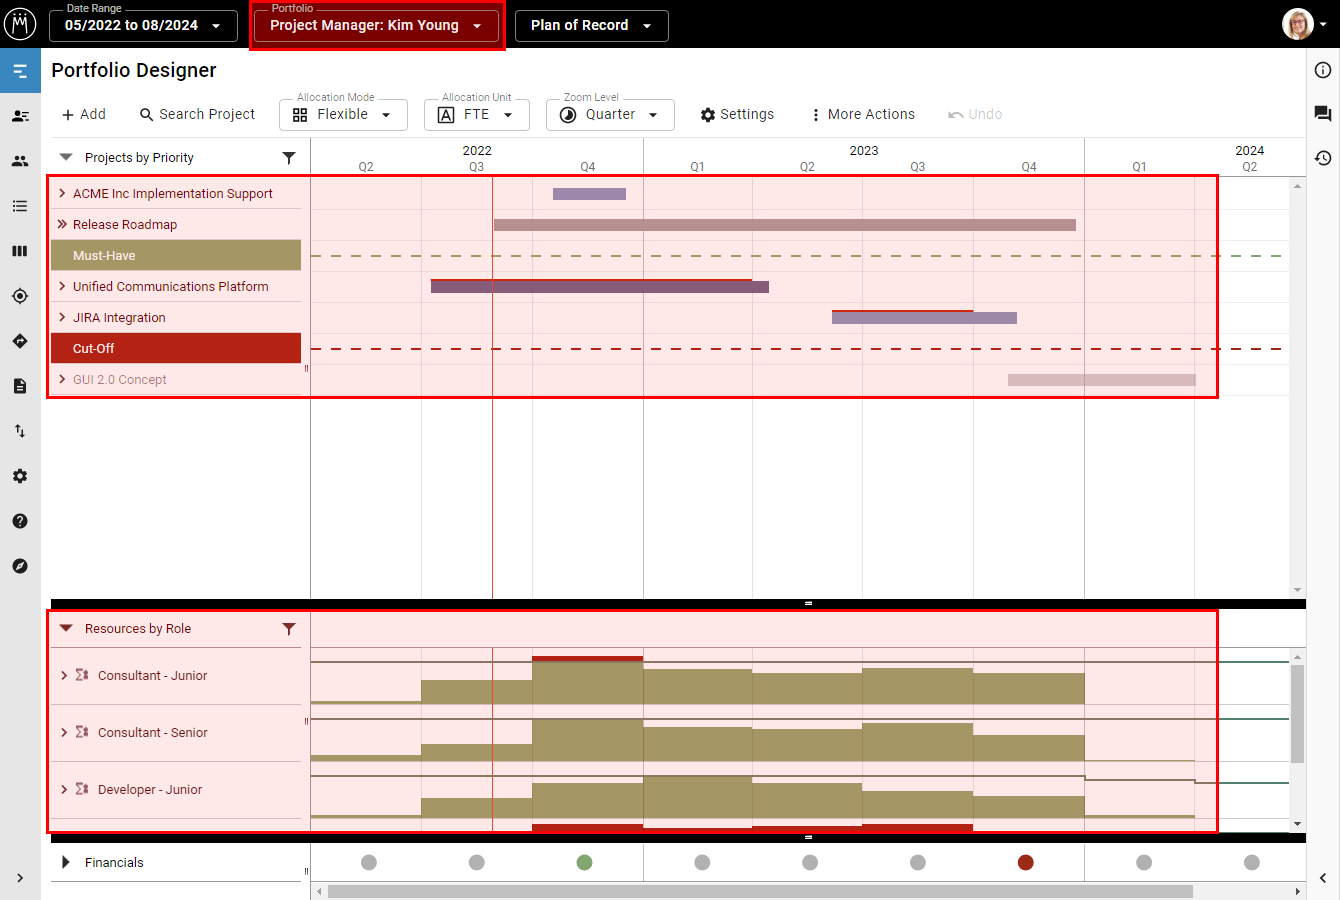Click the user profile avatar
Image resolution: width=1340 pixels, height=900 pixels.
click(1298, 24)
